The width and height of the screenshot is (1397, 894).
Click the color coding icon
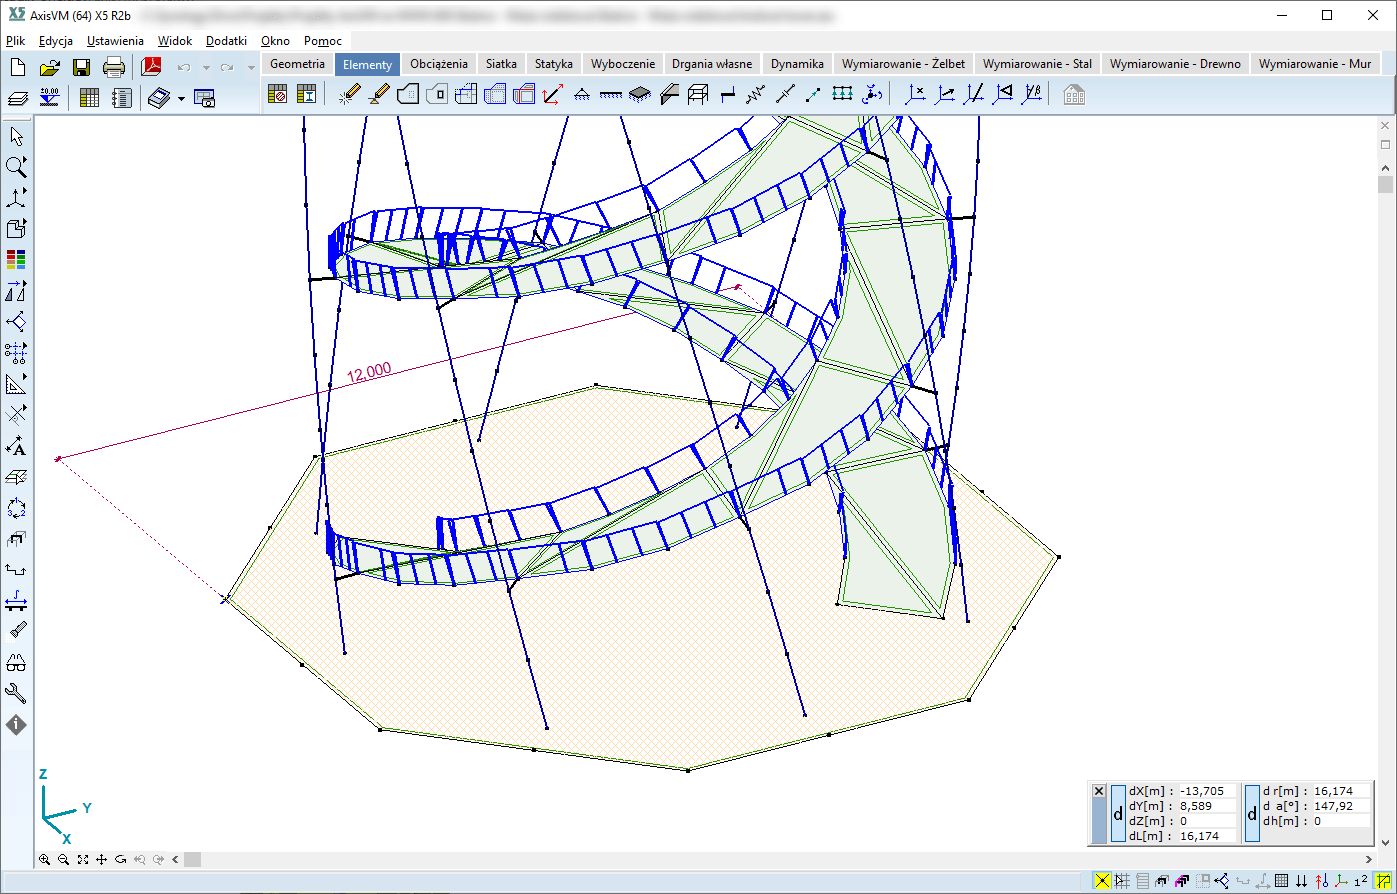pos(16,260)
